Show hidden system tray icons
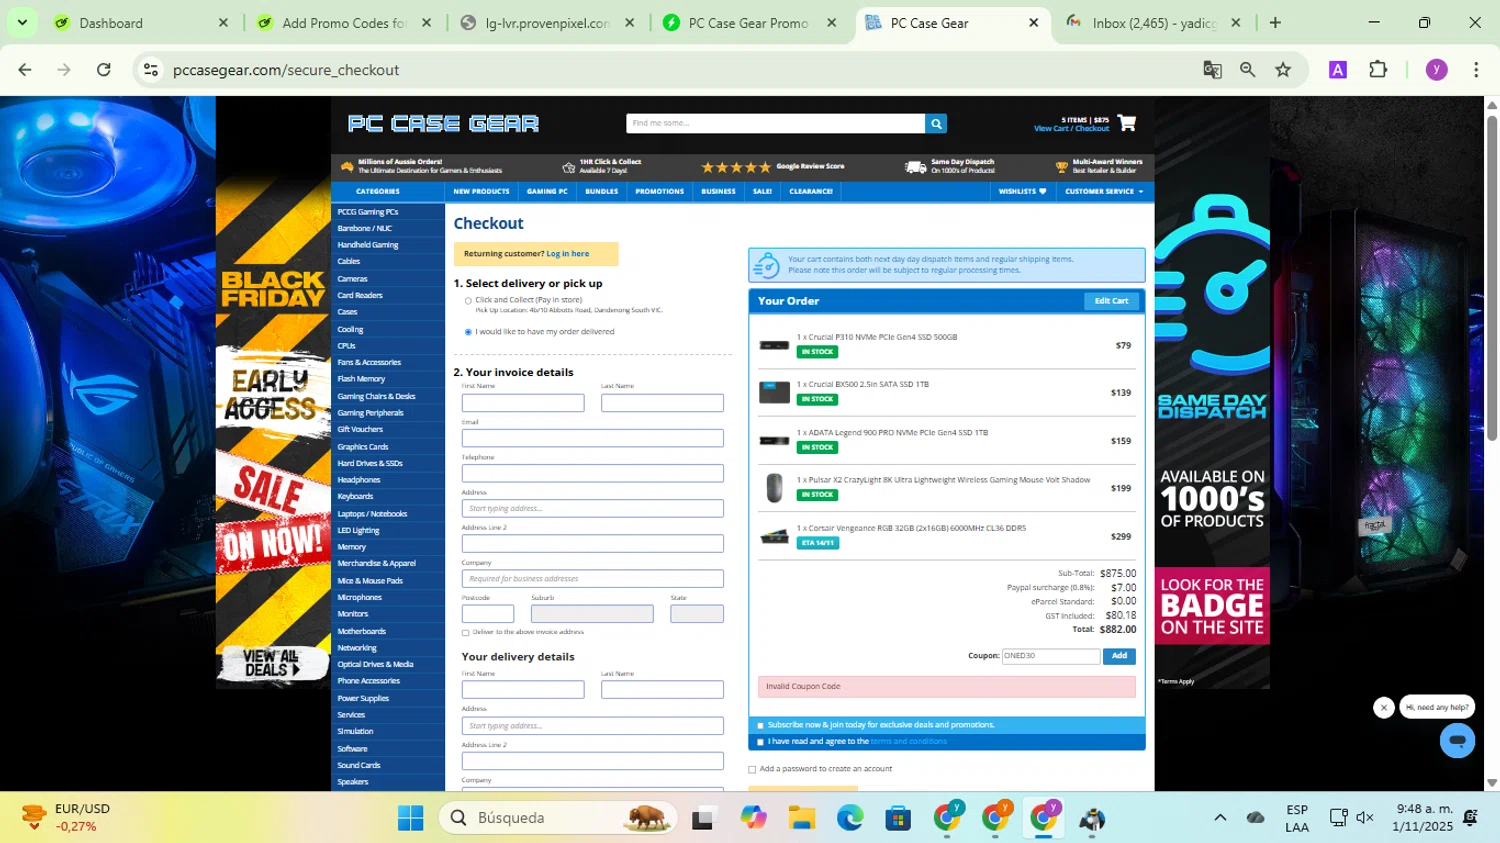Image resolution: width=1500 pixels, height=843 pixels. [x=1220, y=817]
